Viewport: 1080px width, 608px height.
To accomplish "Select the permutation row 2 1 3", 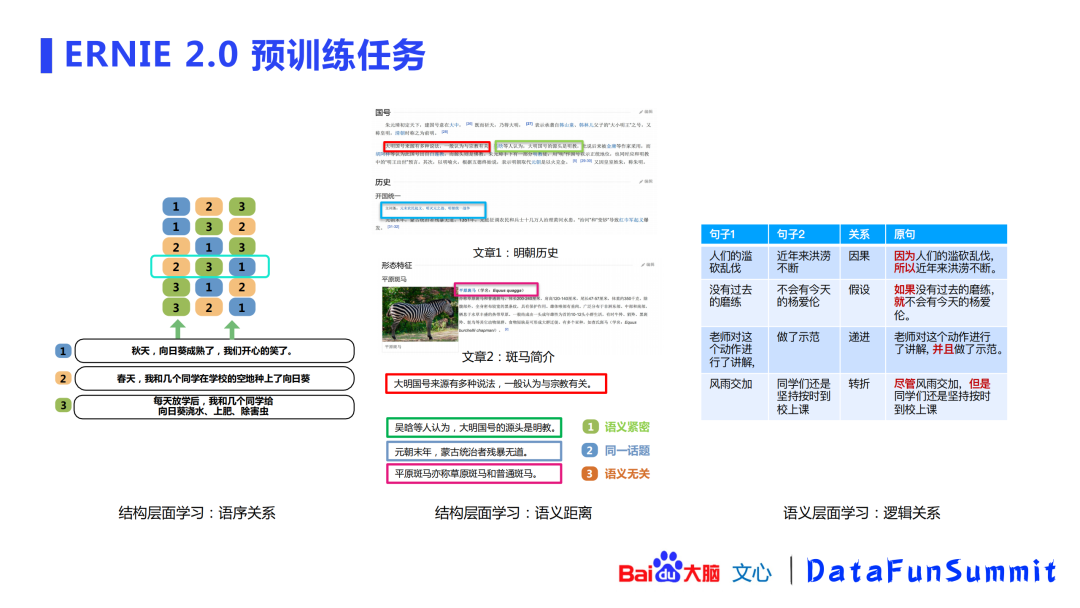I will click(x=209, y=247).
